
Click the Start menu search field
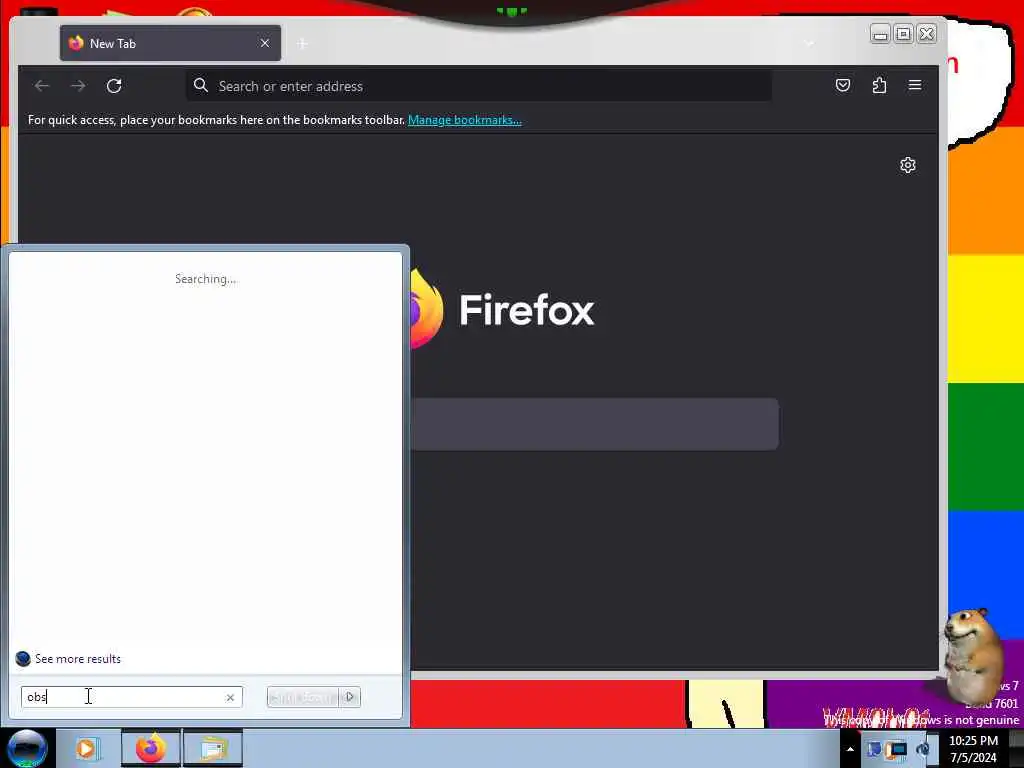tap(131, 697)
